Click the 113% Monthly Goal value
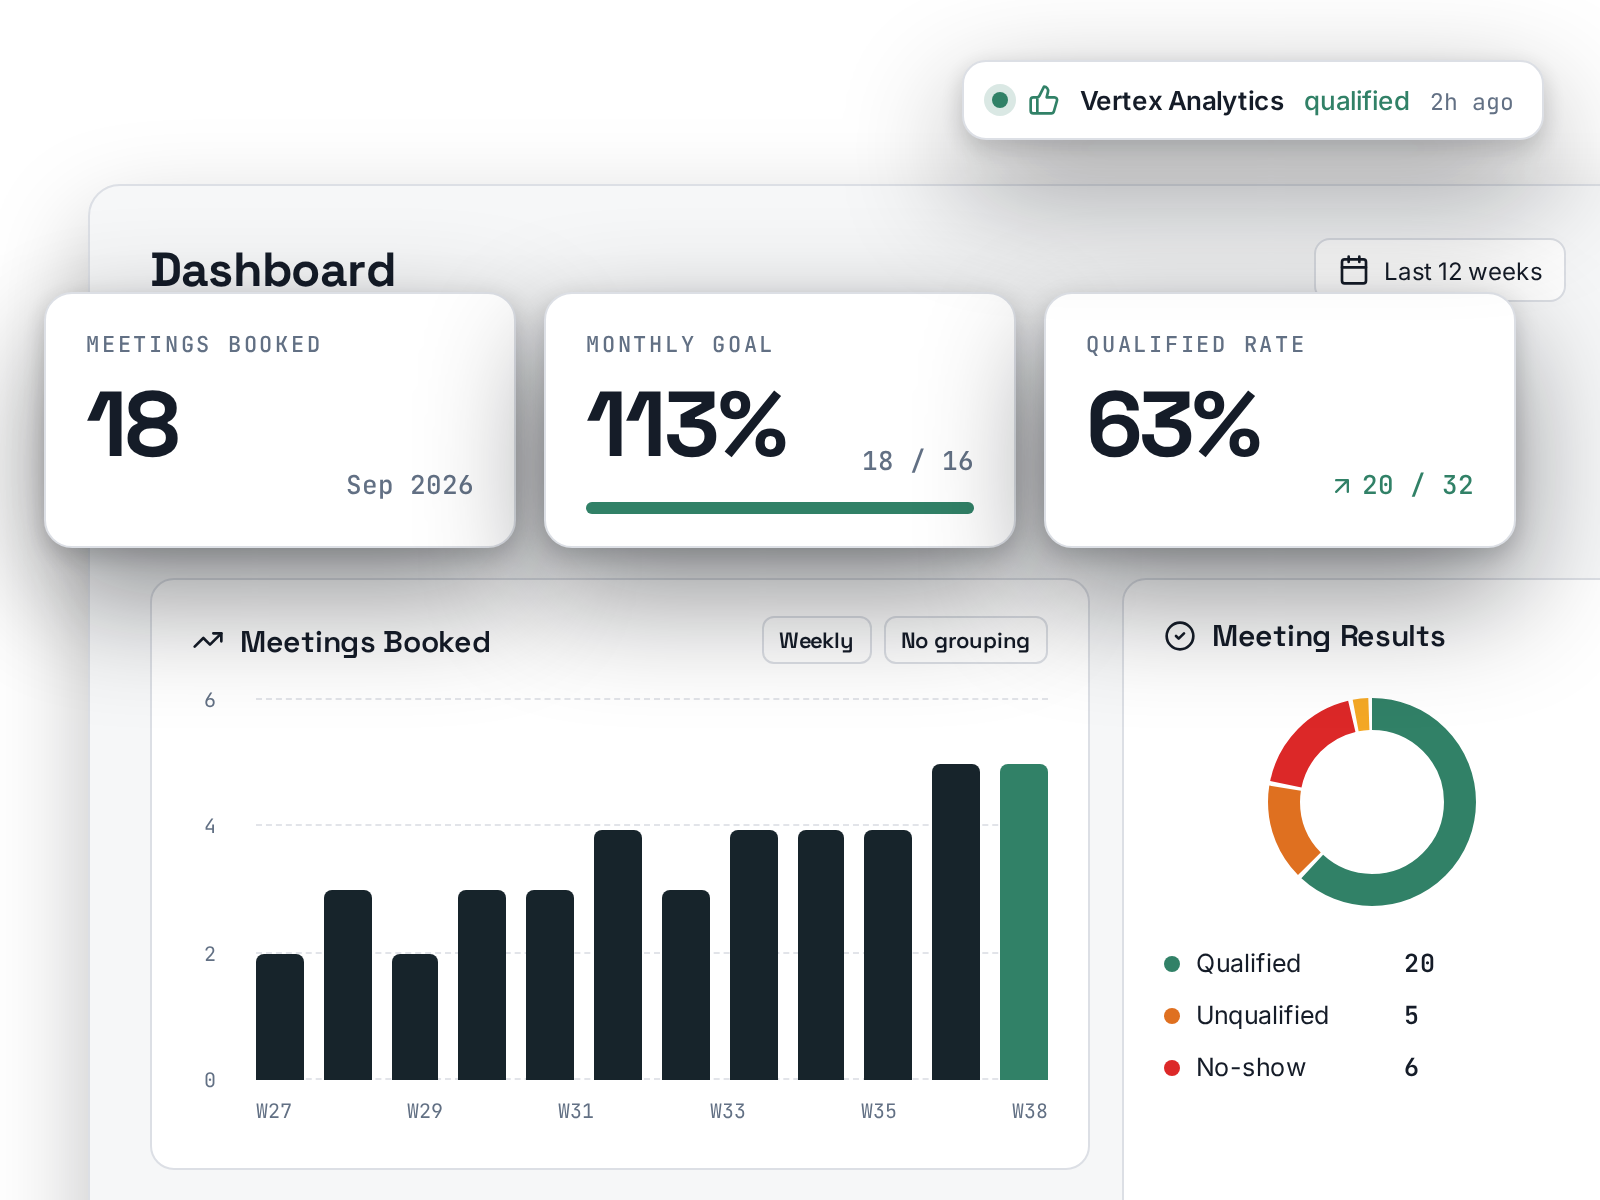The image size is (1600, 1200). 687,425
